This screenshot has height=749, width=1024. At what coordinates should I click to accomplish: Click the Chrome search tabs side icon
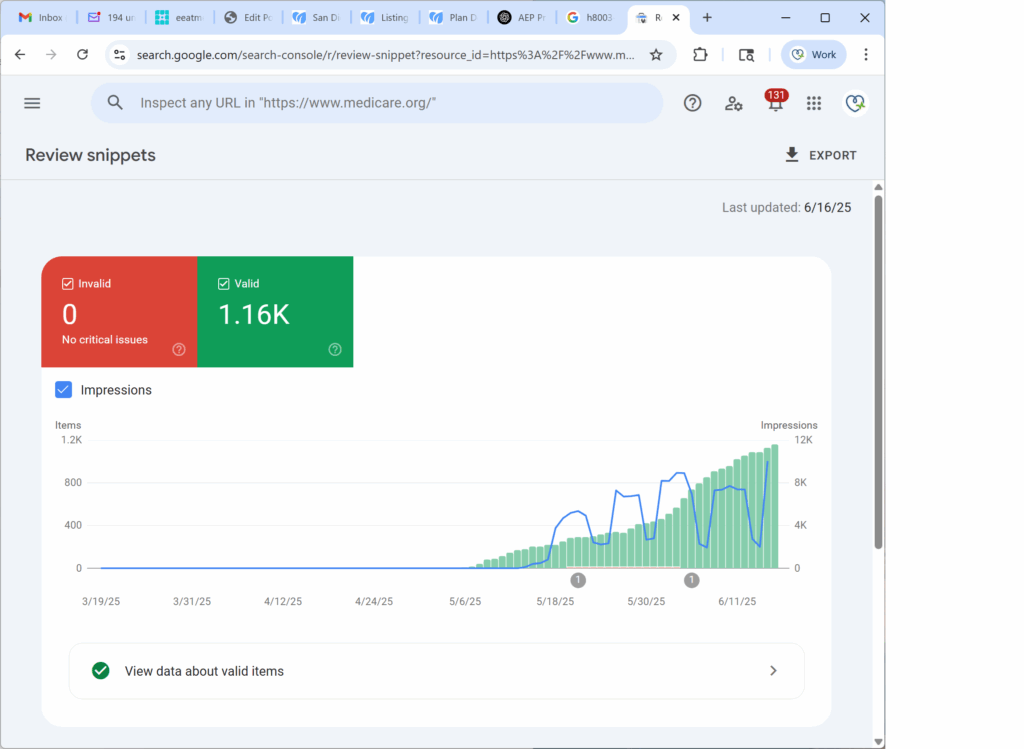746,55
